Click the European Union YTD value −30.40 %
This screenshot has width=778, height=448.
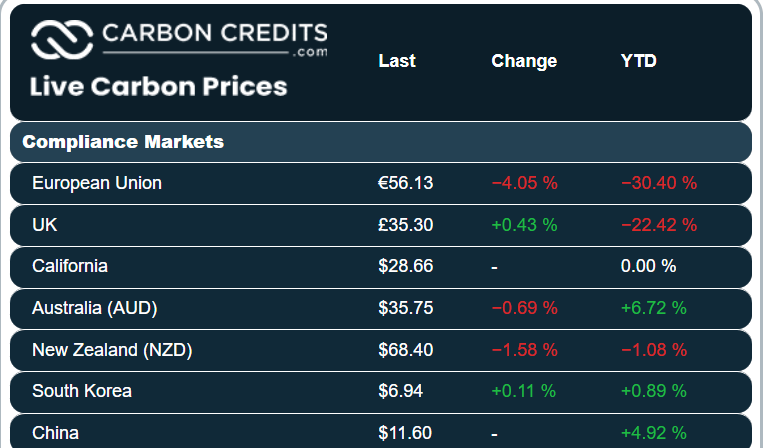[x=659, y=183]
